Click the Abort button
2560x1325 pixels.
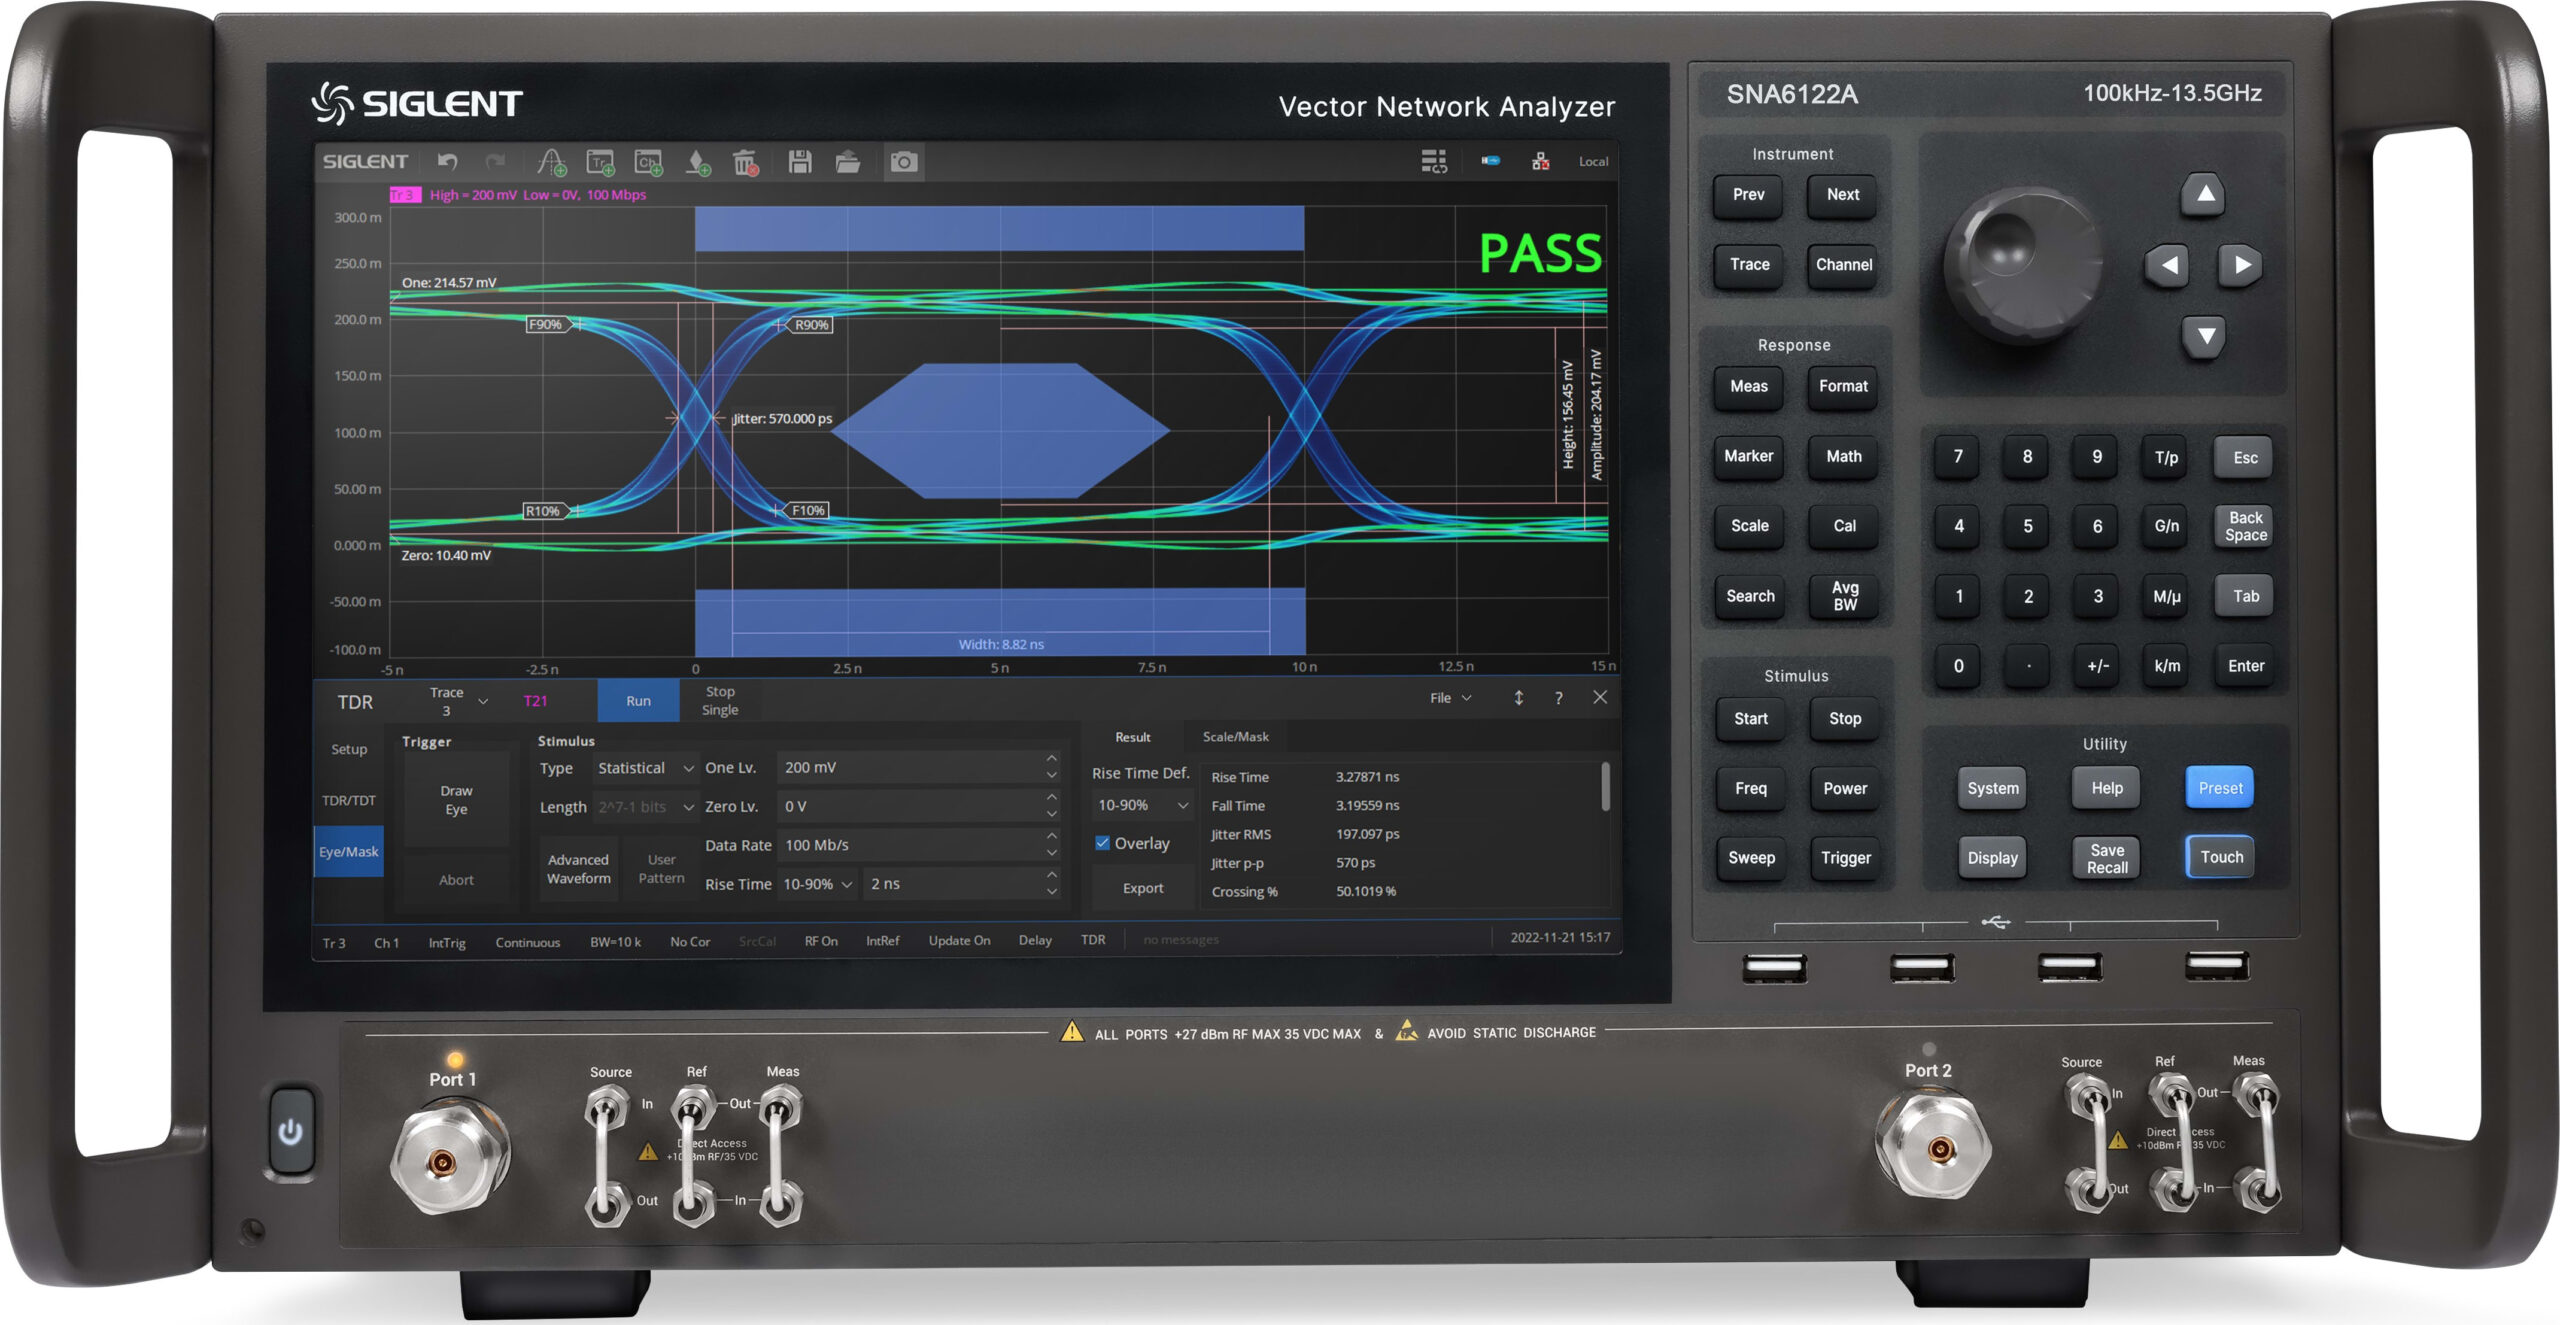[x=457, y=880]
